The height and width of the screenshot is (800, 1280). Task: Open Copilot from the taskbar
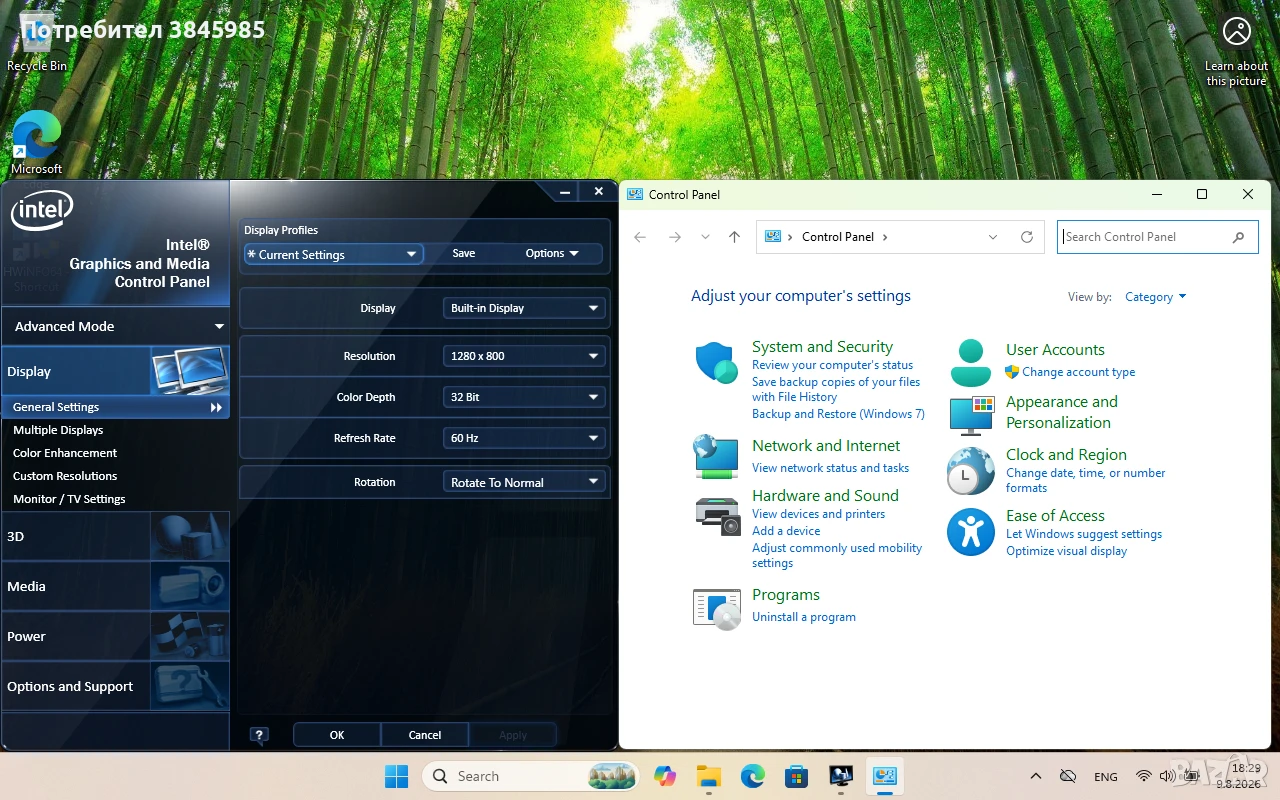665,776
